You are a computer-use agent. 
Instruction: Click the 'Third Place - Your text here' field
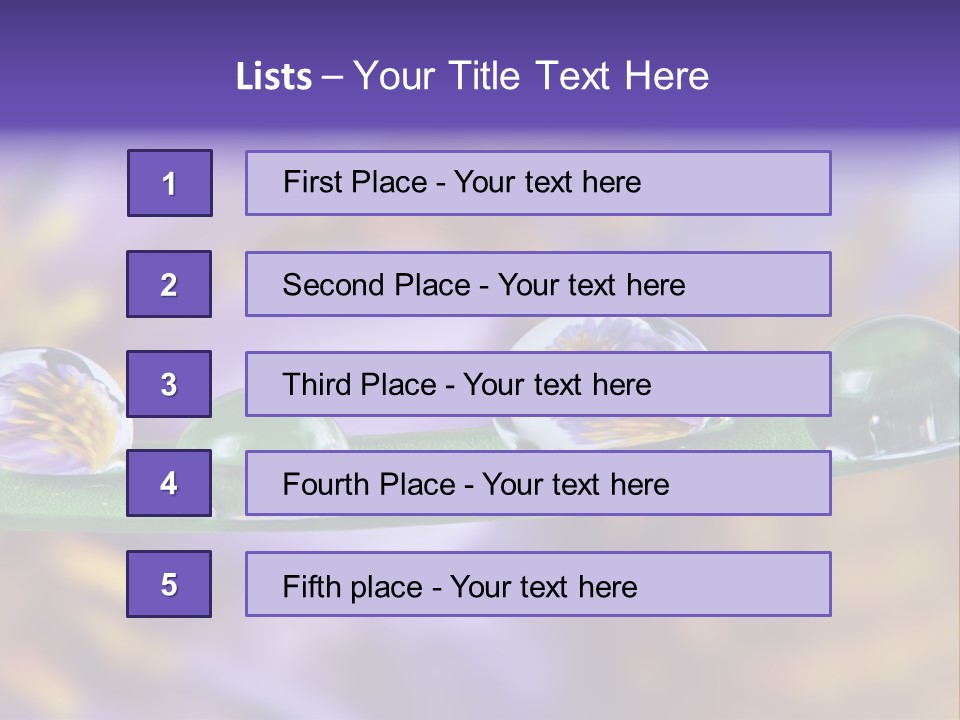pyautogui.click(x=538, y=384)
